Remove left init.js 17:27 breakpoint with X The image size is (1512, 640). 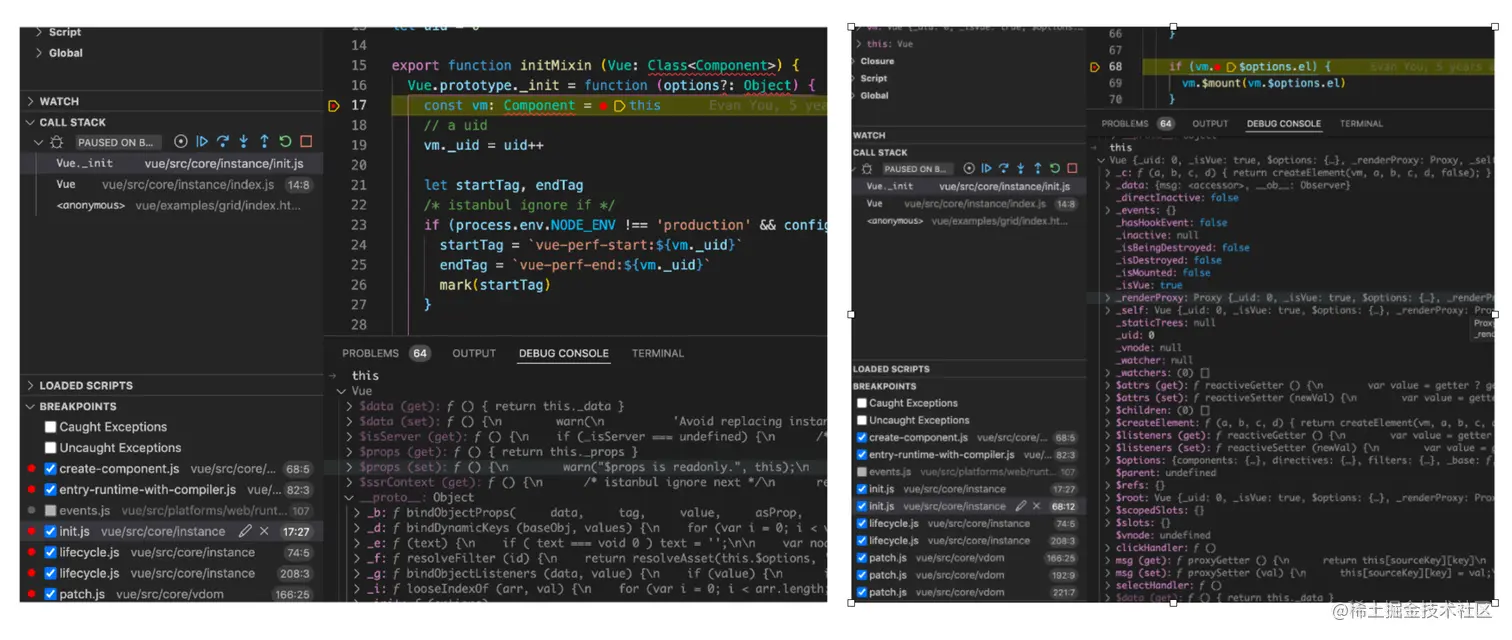click(x=264, y=531)
